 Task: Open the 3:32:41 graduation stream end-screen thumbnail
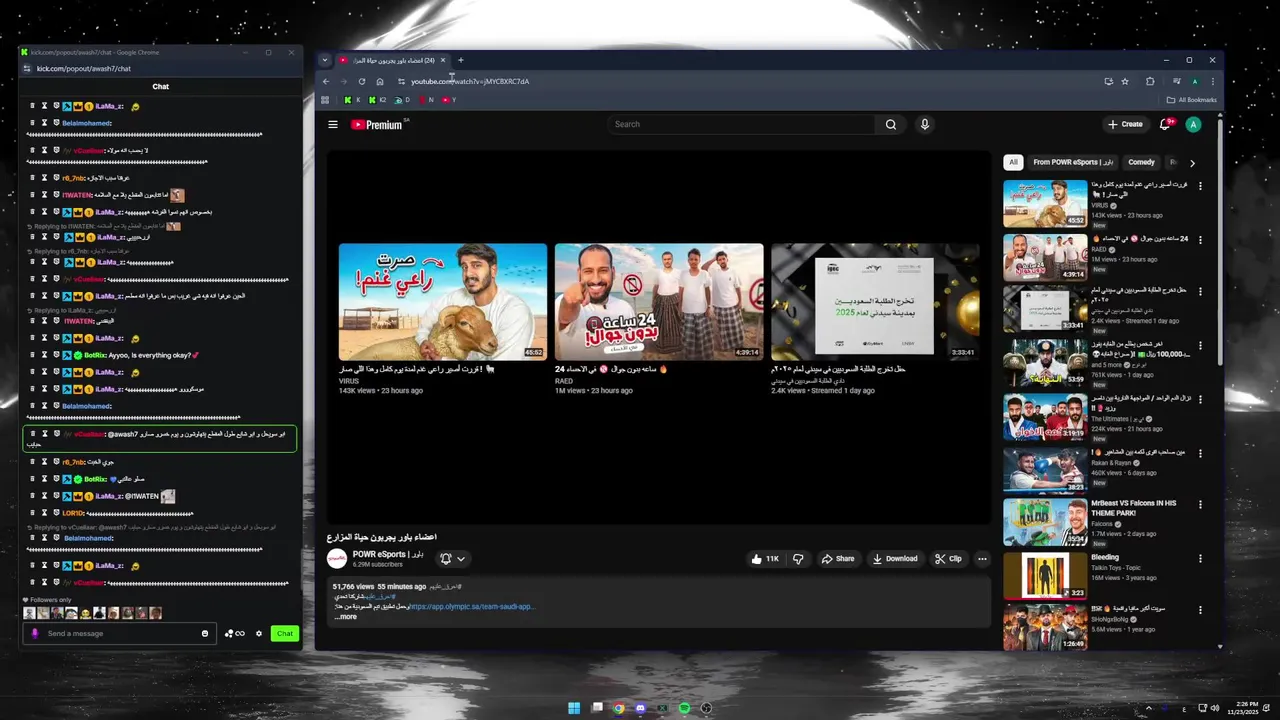(875, 302)
